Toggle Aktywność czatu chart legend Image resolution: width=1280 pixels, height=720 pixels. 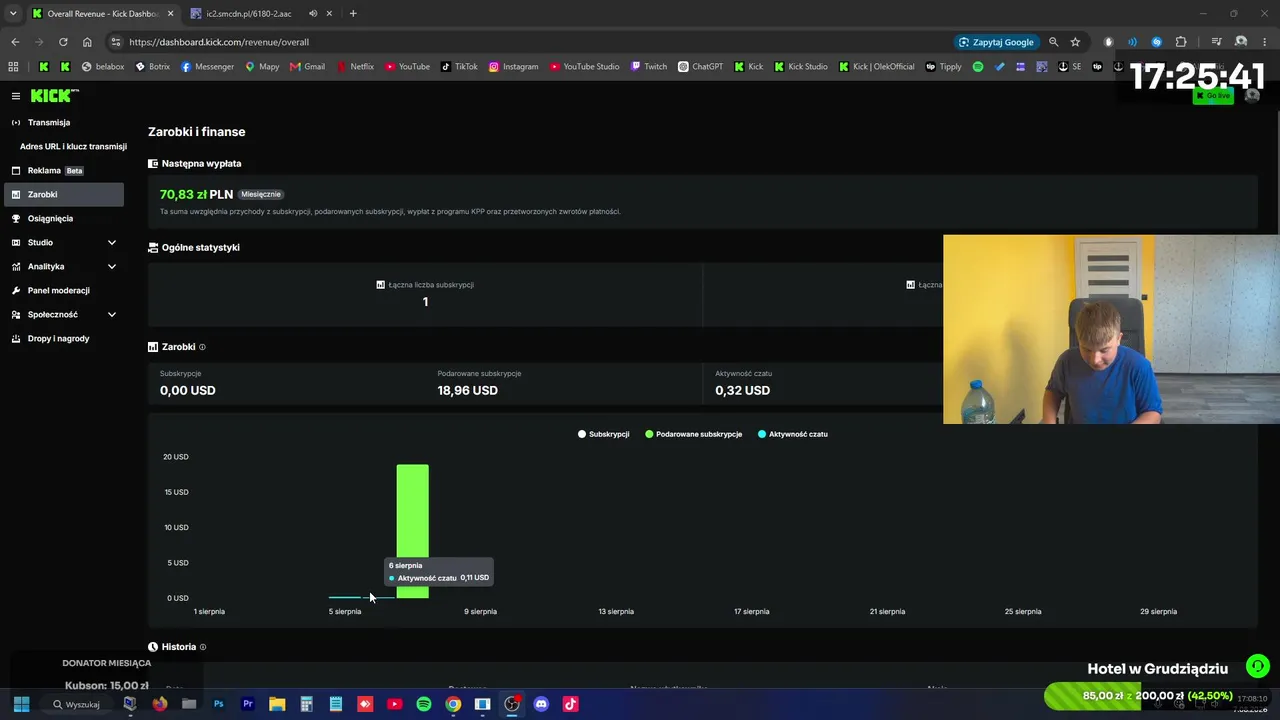[x=793, y=434]
